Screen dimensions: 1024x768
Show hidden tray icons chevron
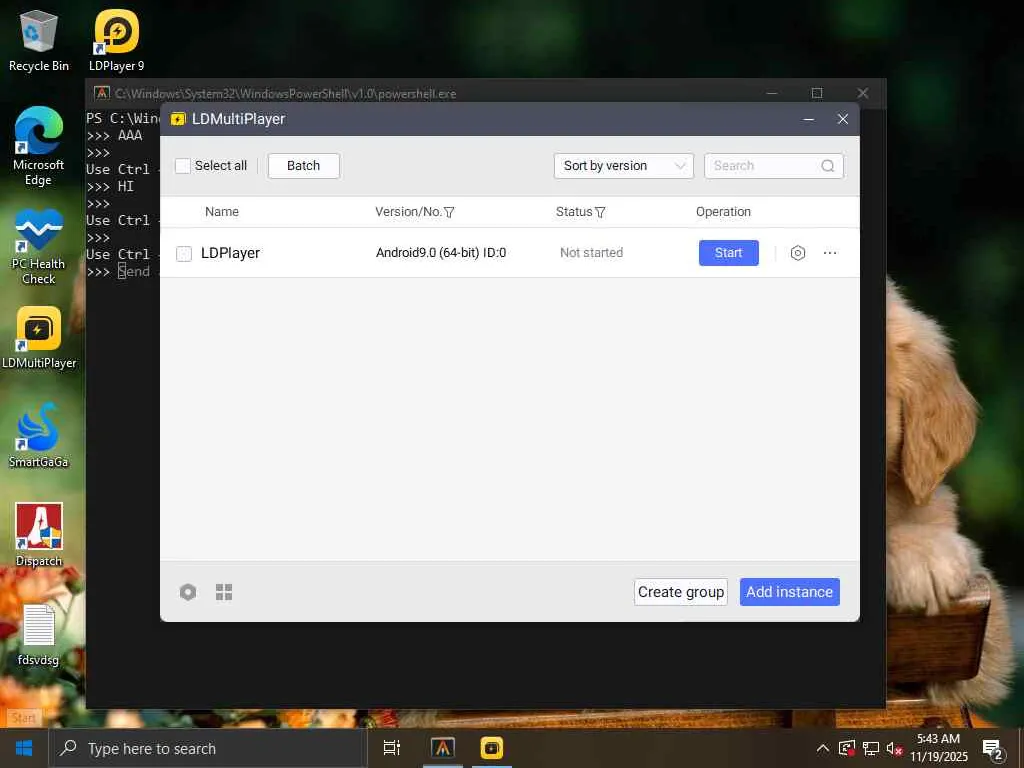(x=823, y=748)
